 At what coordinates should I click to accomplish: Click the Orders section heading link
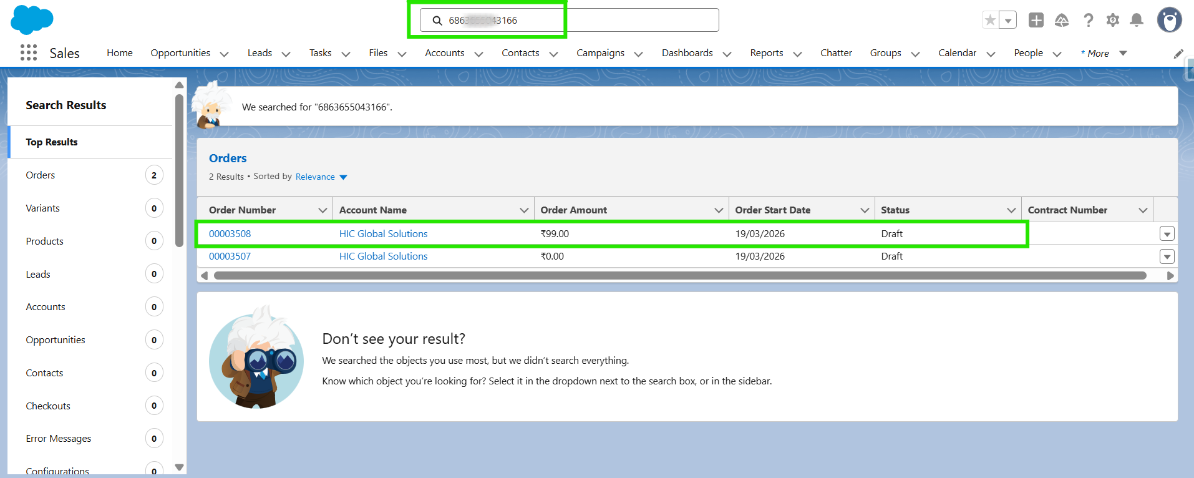point(228,158)
